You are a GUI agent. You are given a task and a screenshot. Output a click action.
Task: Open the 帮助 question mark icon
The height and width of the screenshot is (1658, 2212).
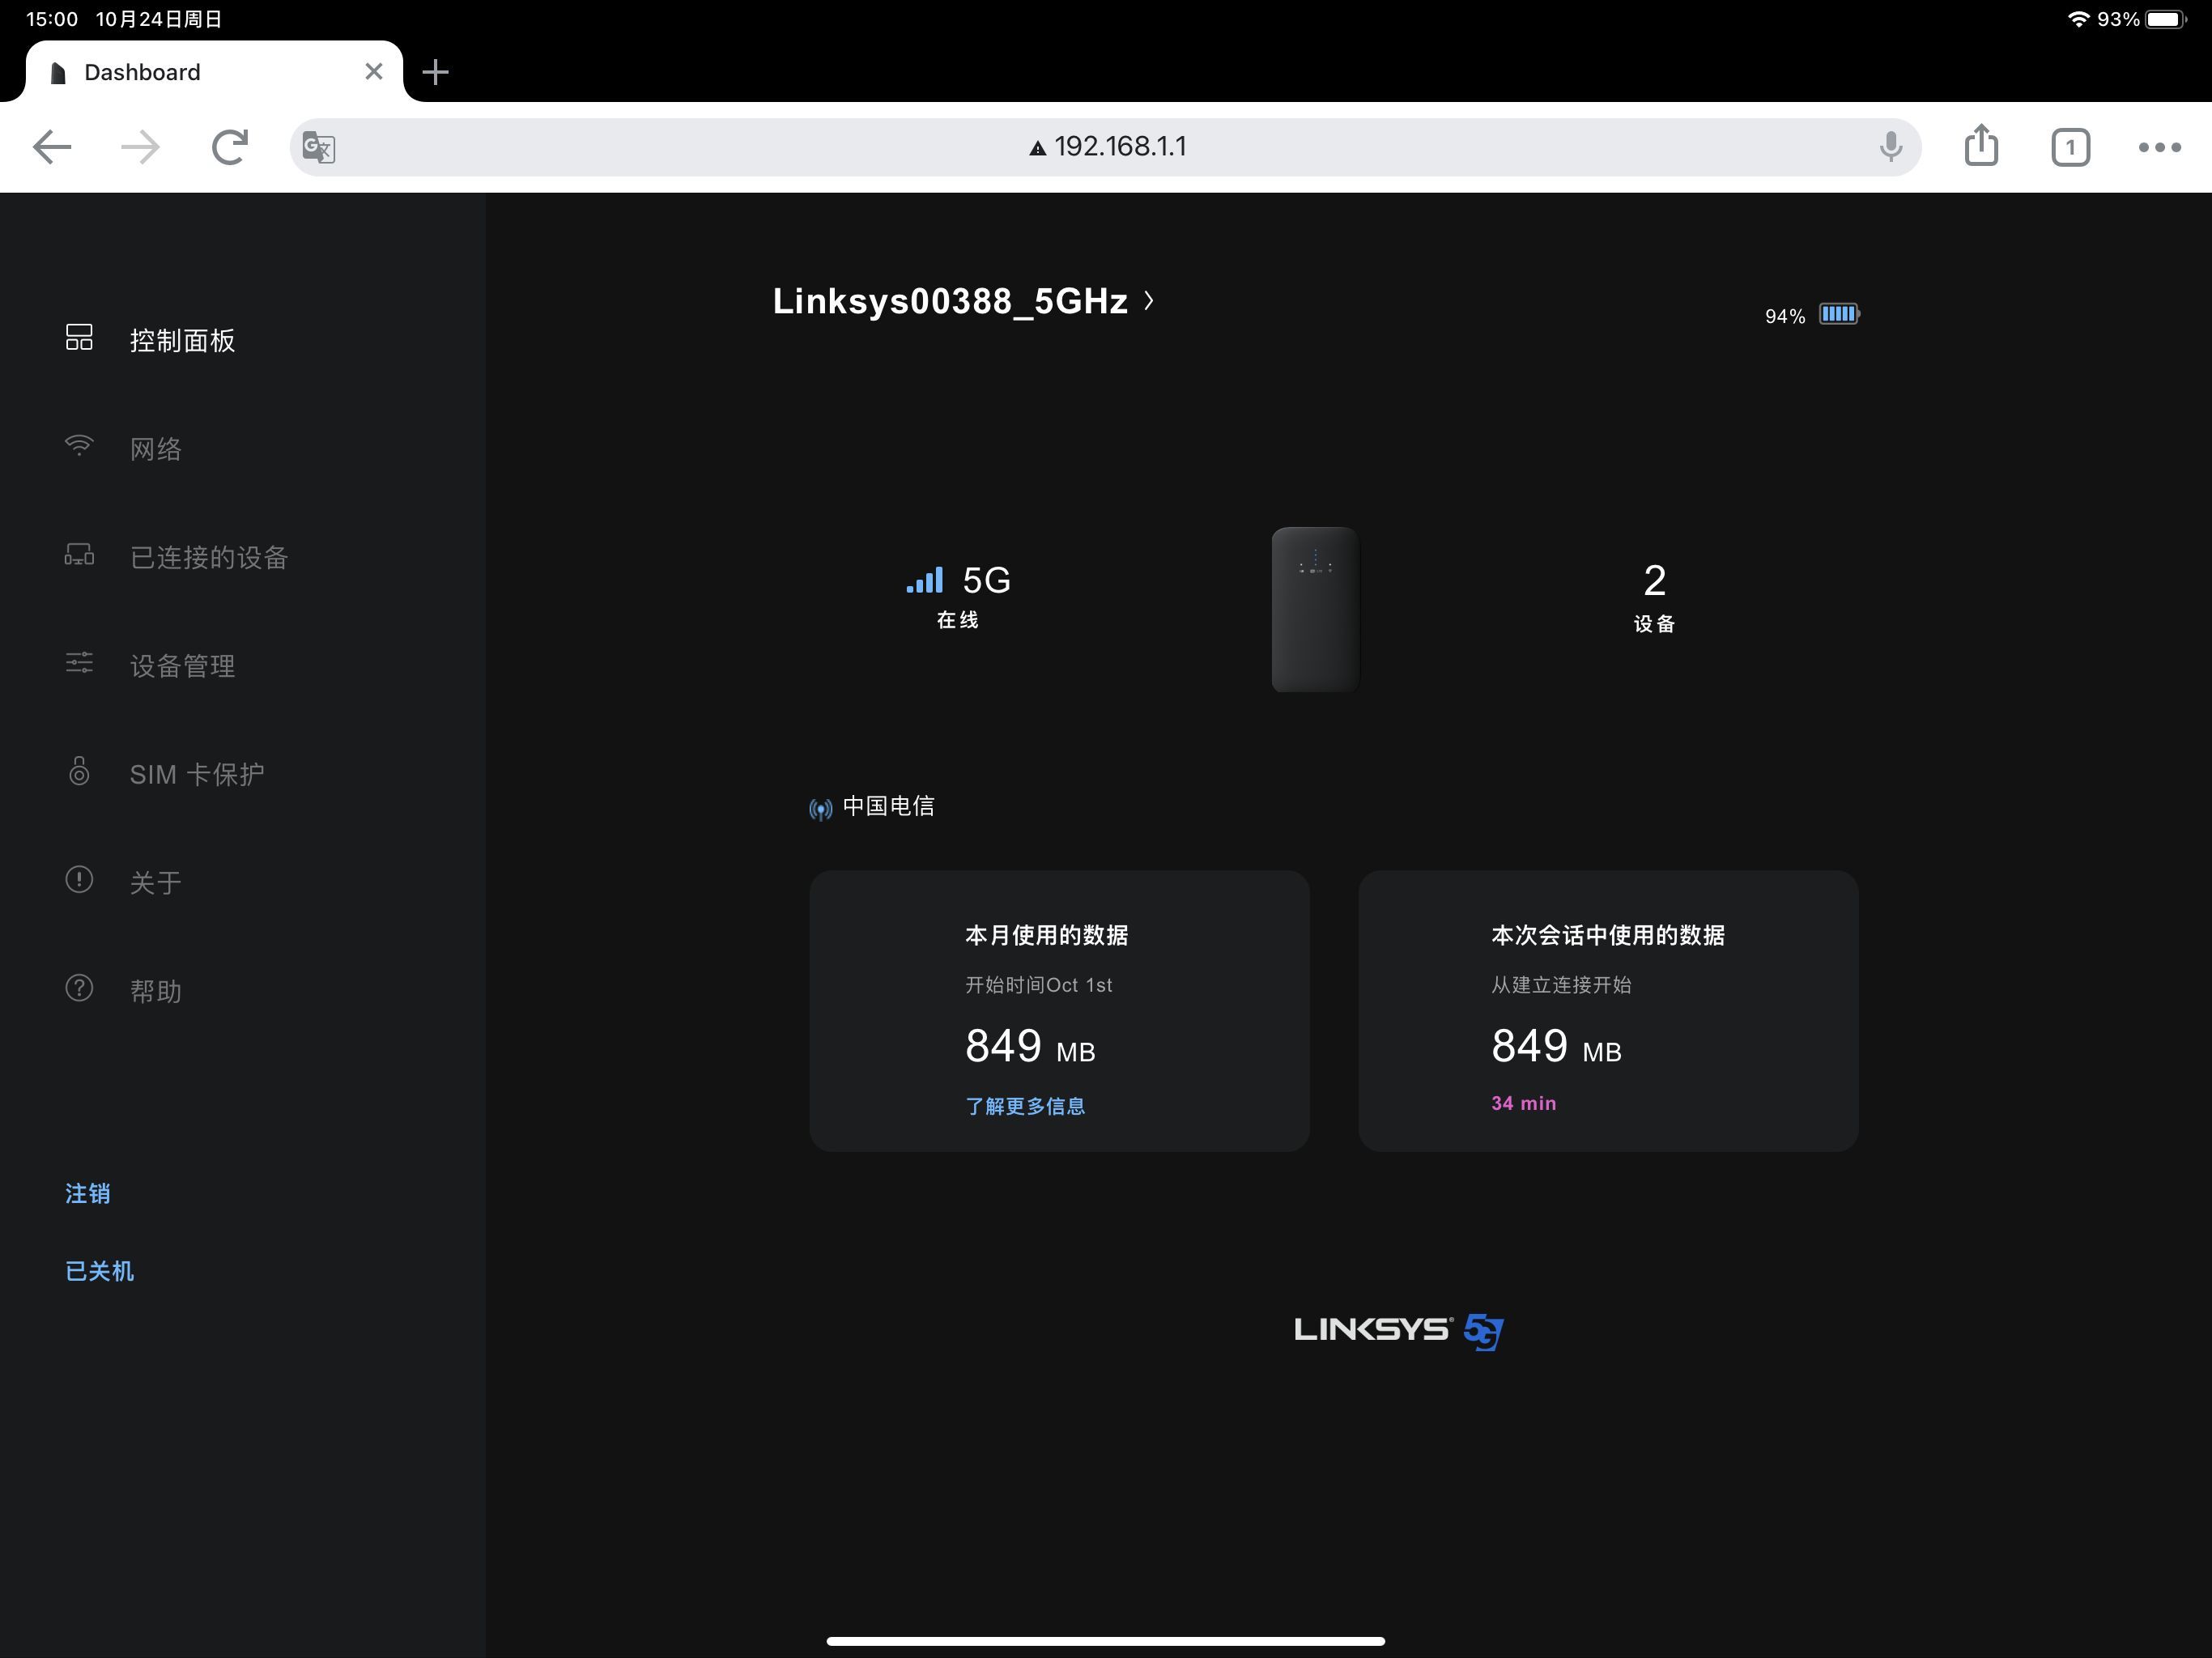click(80, 988)
